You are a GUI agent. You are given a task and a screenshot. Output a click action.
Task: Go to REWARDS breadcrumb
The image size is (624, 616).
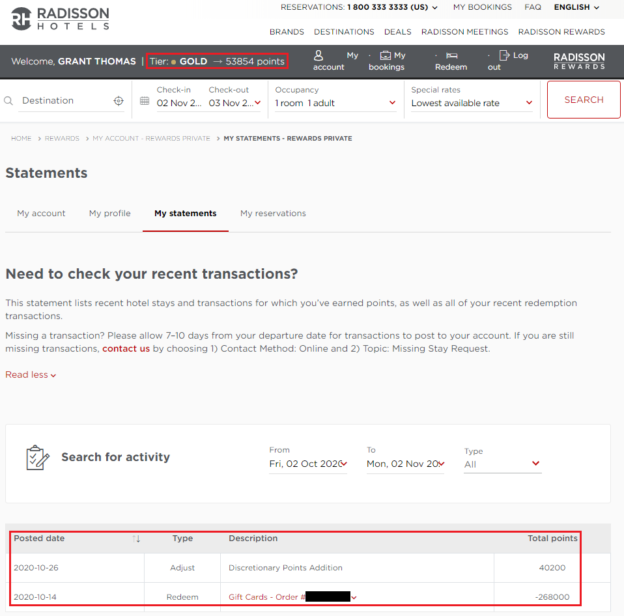pos(62,138)
